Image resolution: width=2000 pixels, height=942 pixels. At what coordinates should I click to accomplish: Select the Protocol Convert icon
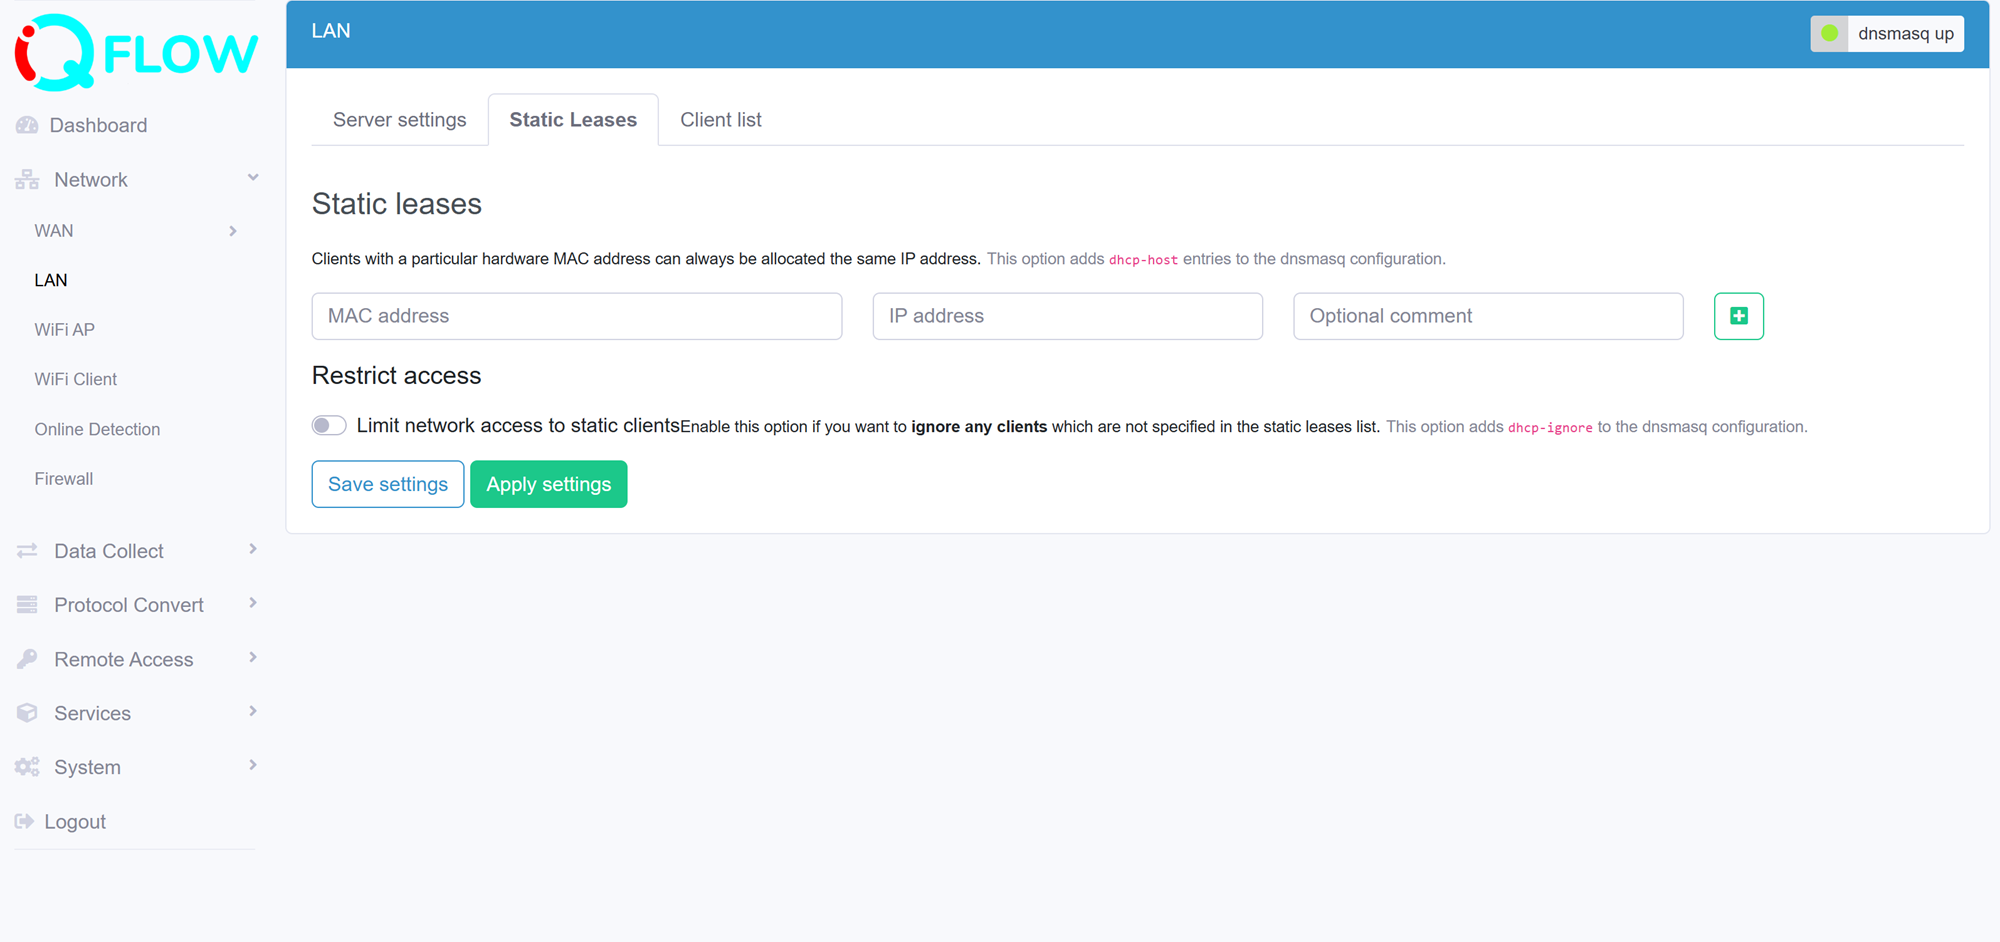(x=26, y=604)
